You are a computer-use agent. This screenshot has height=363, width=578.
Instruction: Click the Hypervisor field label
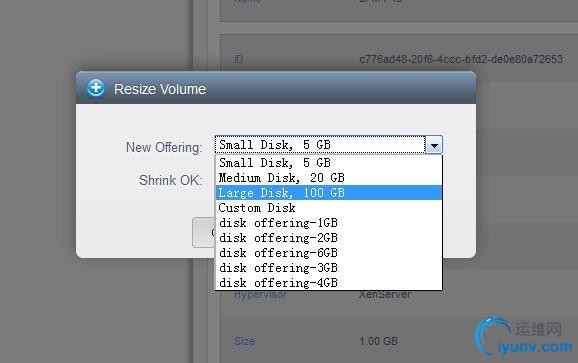[x=261, y=294]
